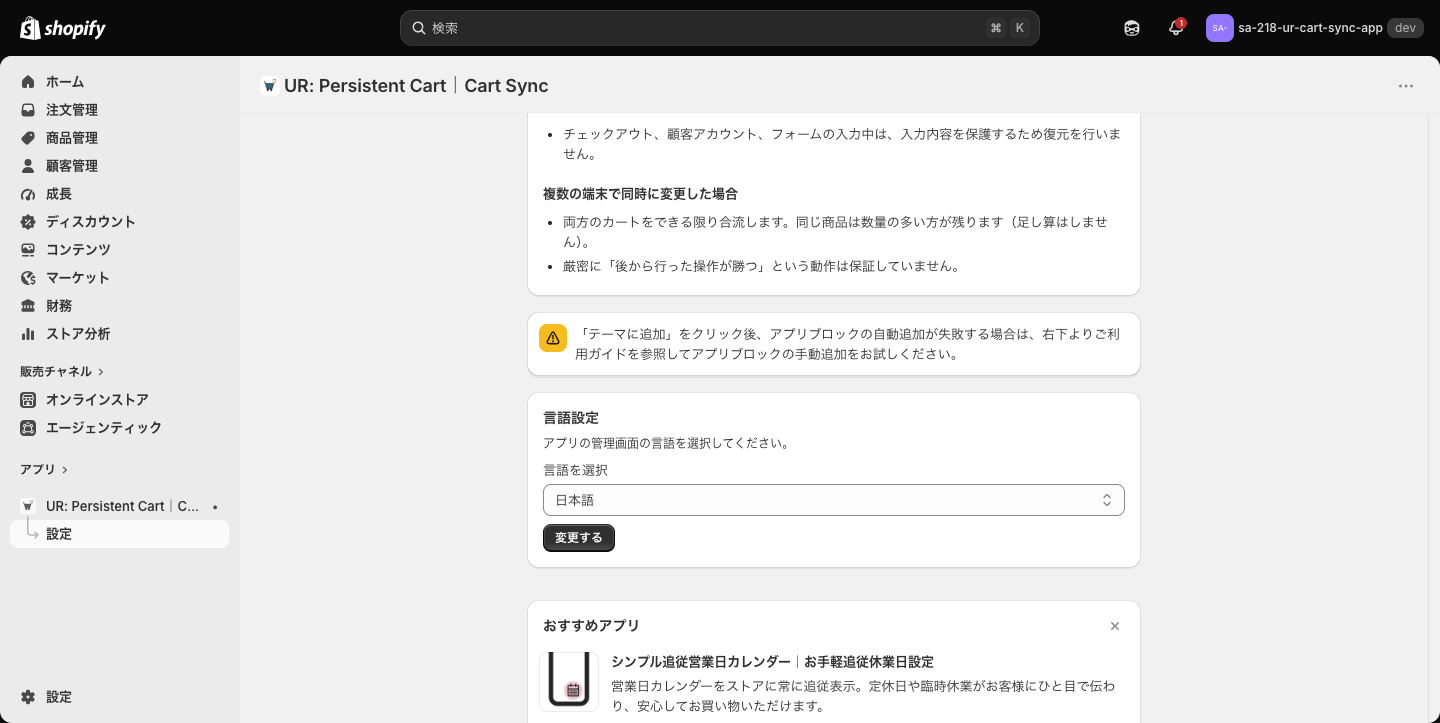The image size is (1440, 723).
Task: Open the sa-218-ur-cart-sync-app store menu
Action: [1314, 28]
